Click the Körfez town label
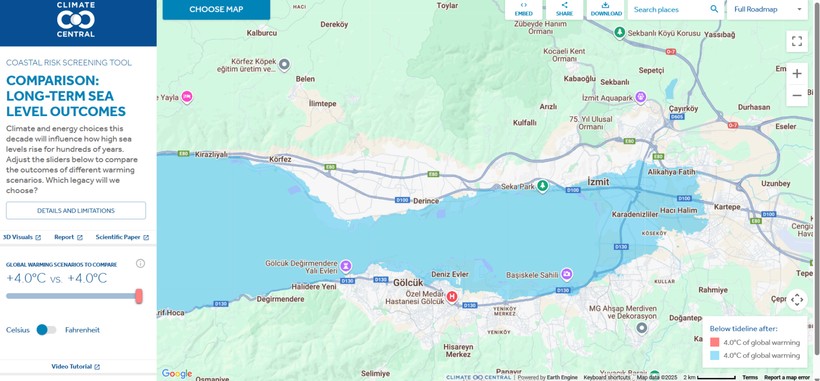Screen dimensions: 820x381 (x=280, y=159)
